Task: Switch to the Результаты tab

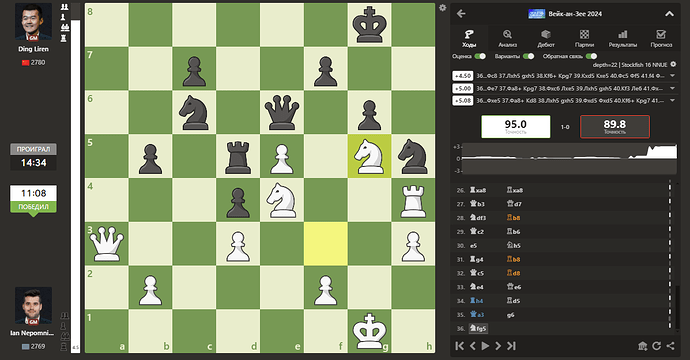Action: 623,38
